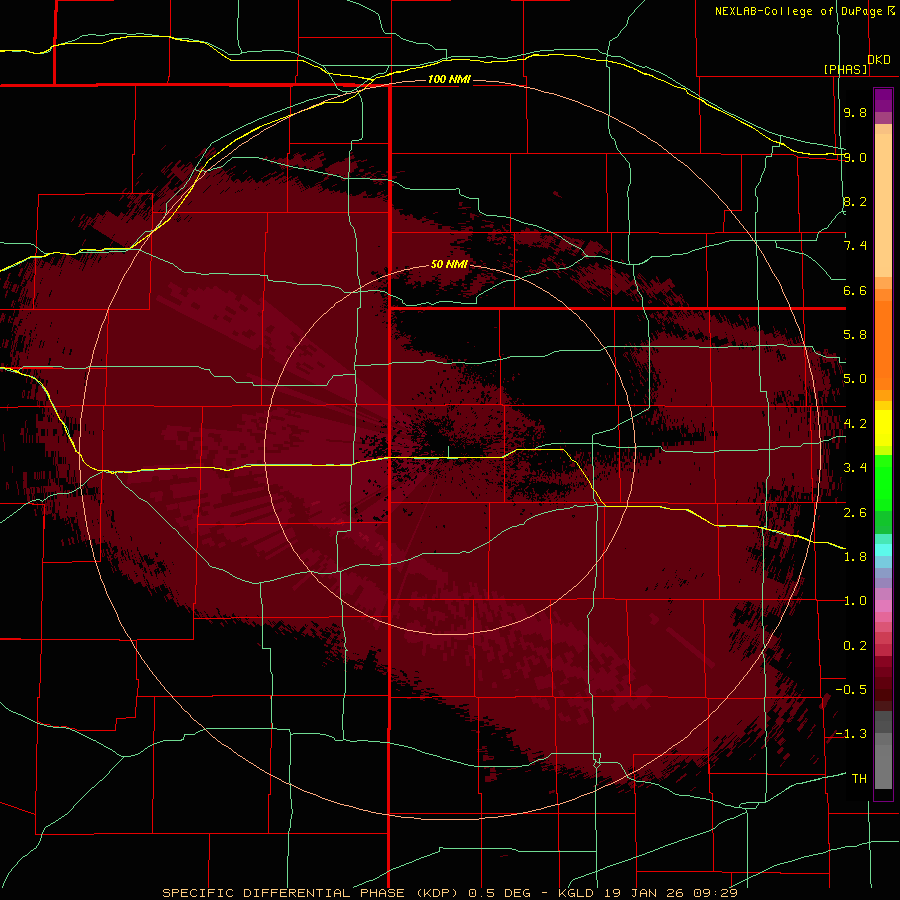Click the 50 NMI range ring label

click(x=449, y=264)
